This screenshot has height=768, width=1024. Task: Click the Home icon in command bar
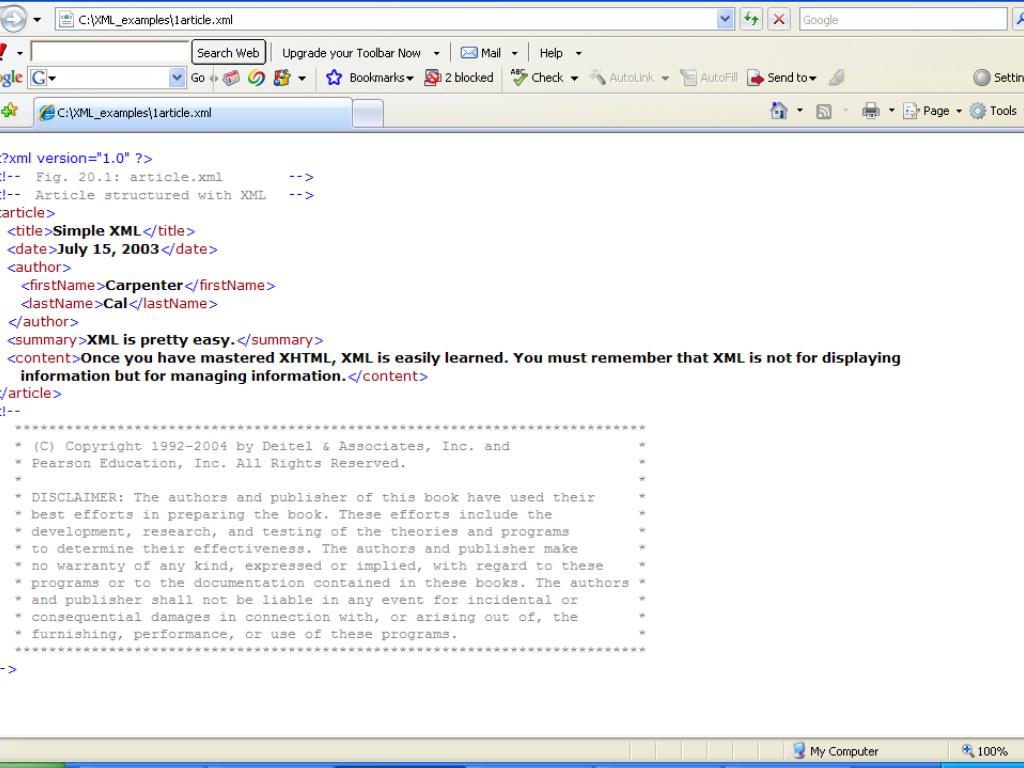pos(778,111)
